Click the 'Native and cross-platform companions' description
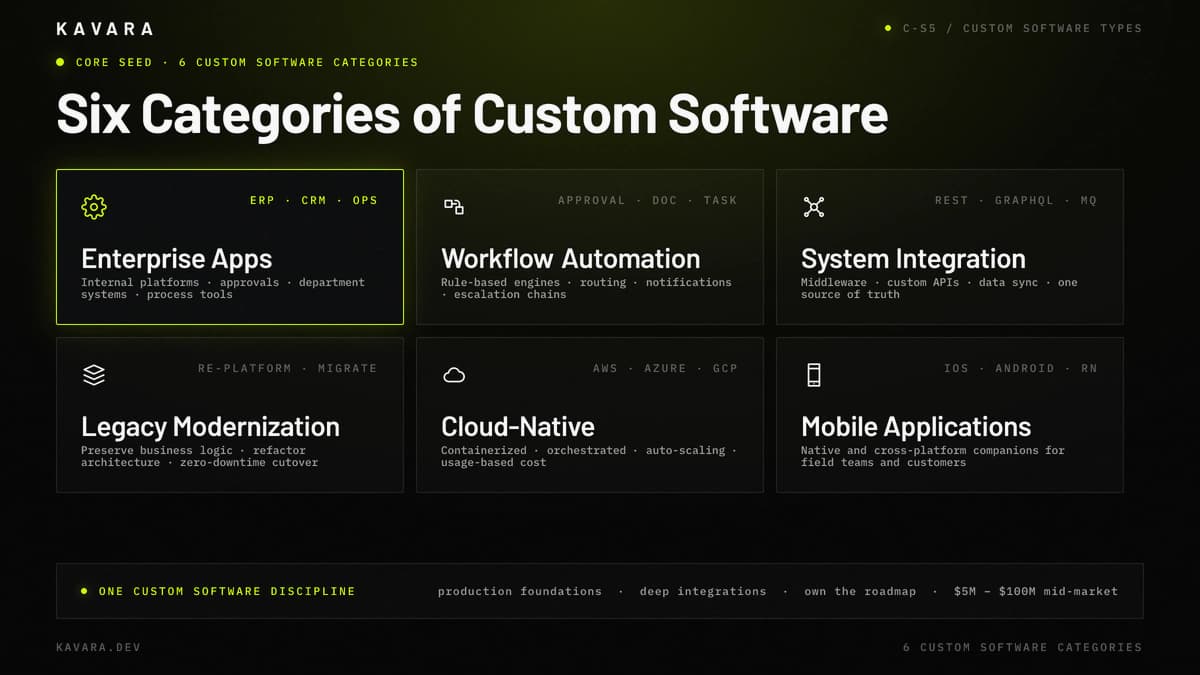Viewport: 1200px width, 675px height. coord(933,456)
